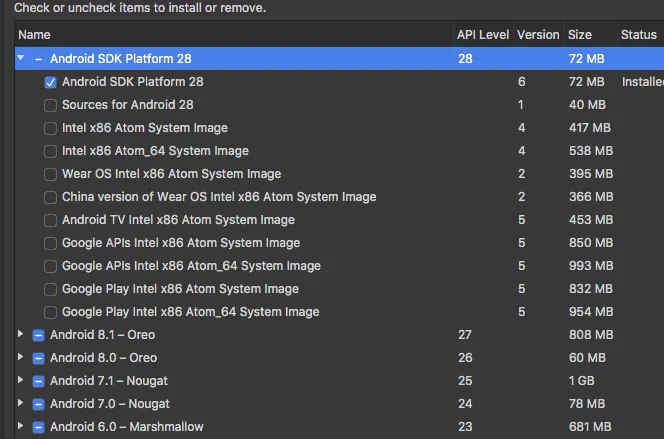Toggle the Android 6.0 – Marshmallow partial checkbox
Image resolution: width=664 pixels, height=439 pixels.
(39, 427)
